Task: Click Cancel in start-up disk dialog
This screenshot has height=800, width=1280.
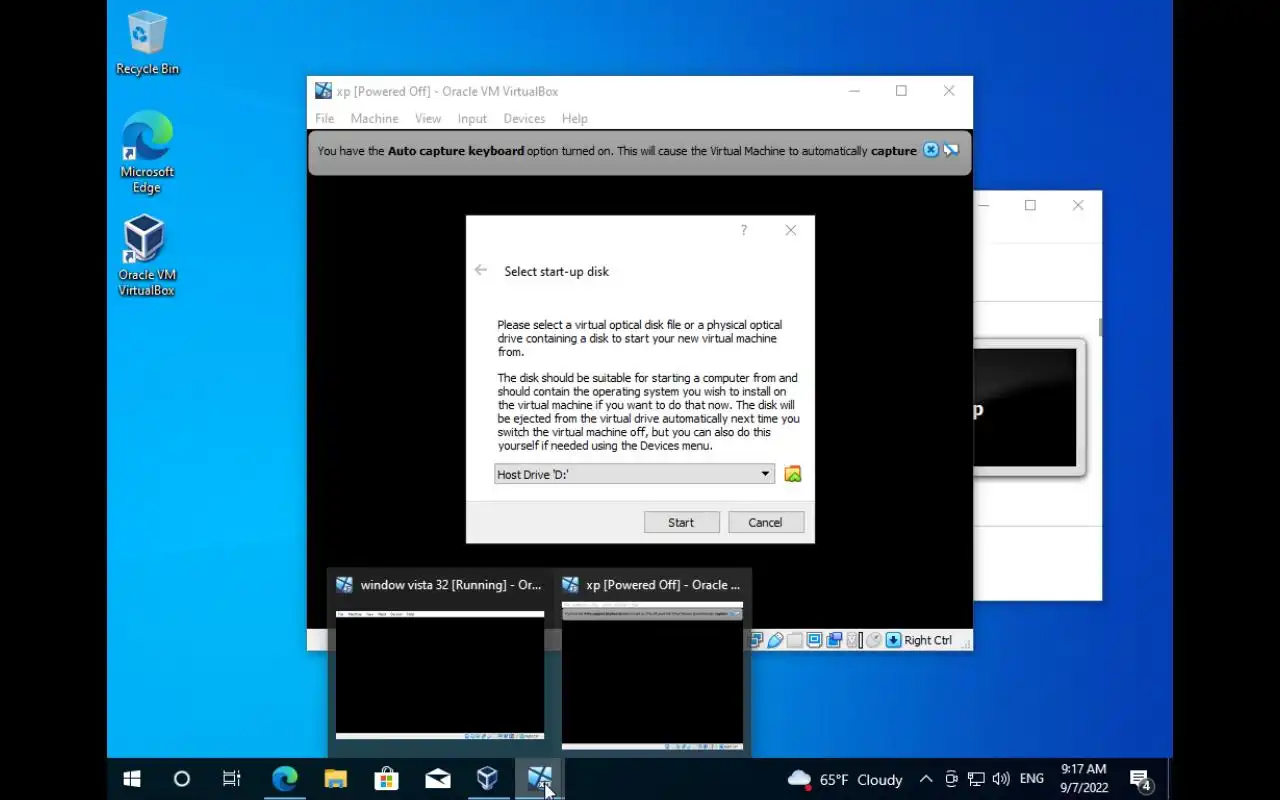Action: 765,522
